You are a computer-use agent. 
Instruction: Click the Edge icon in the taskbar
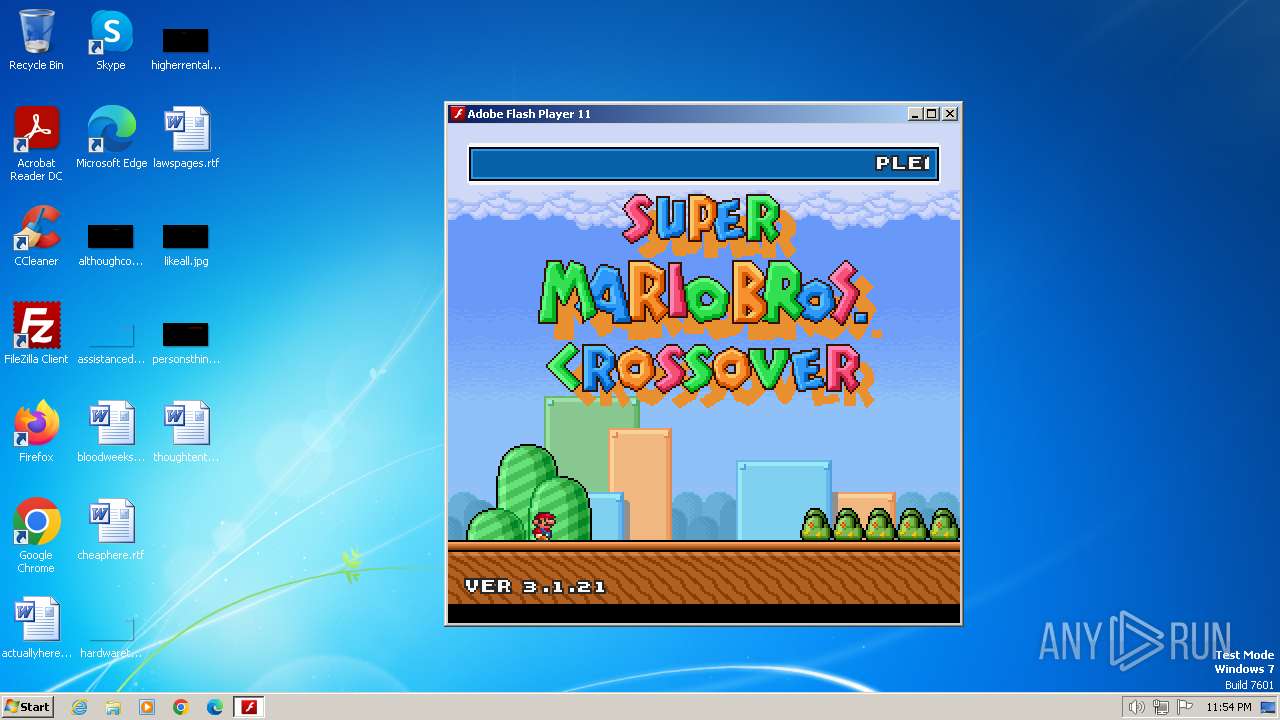click(x=215, y=707)
